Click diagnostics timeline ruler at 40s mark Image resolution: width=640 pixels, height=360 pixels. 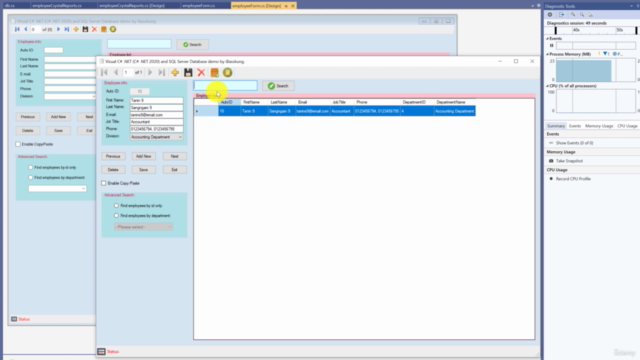point(576,30)
